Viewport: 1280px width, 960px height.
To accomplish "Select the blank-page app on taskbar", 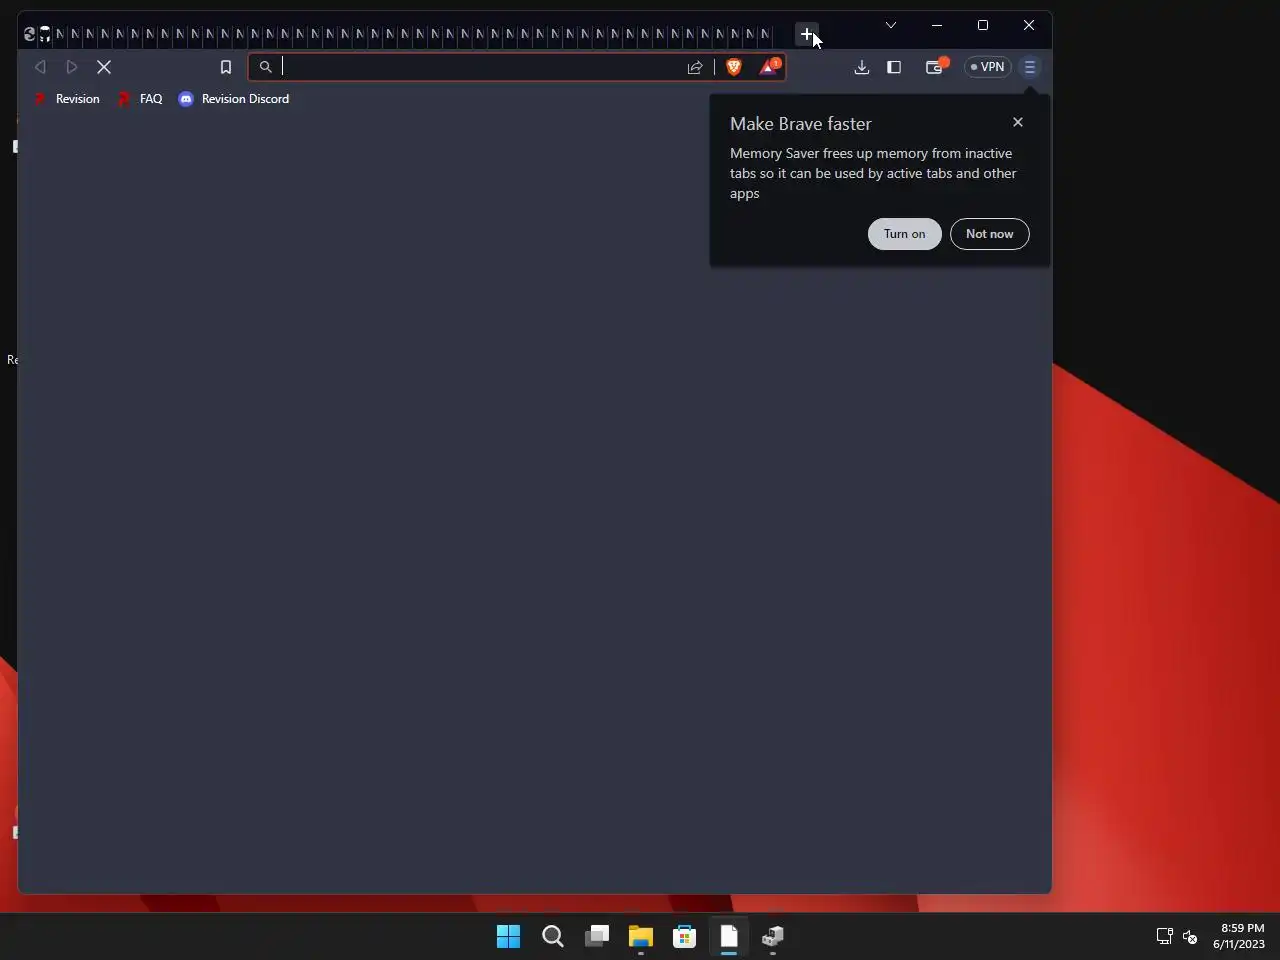I will [x=729, y=937].
